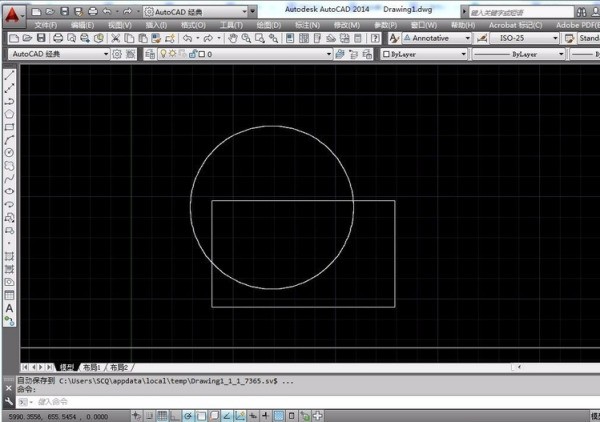Activate the Pan hand tool
Viewport: 600px width, 422px height.
tap(233, 38)
